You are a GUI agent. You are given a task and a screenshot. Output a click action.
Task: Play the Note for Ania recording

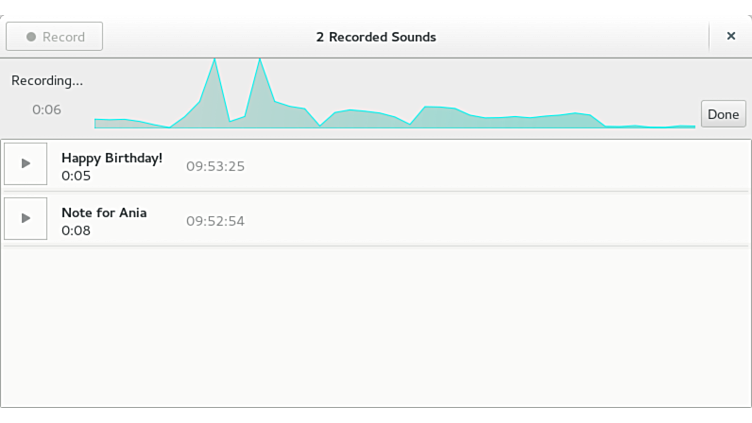(26, 218)
